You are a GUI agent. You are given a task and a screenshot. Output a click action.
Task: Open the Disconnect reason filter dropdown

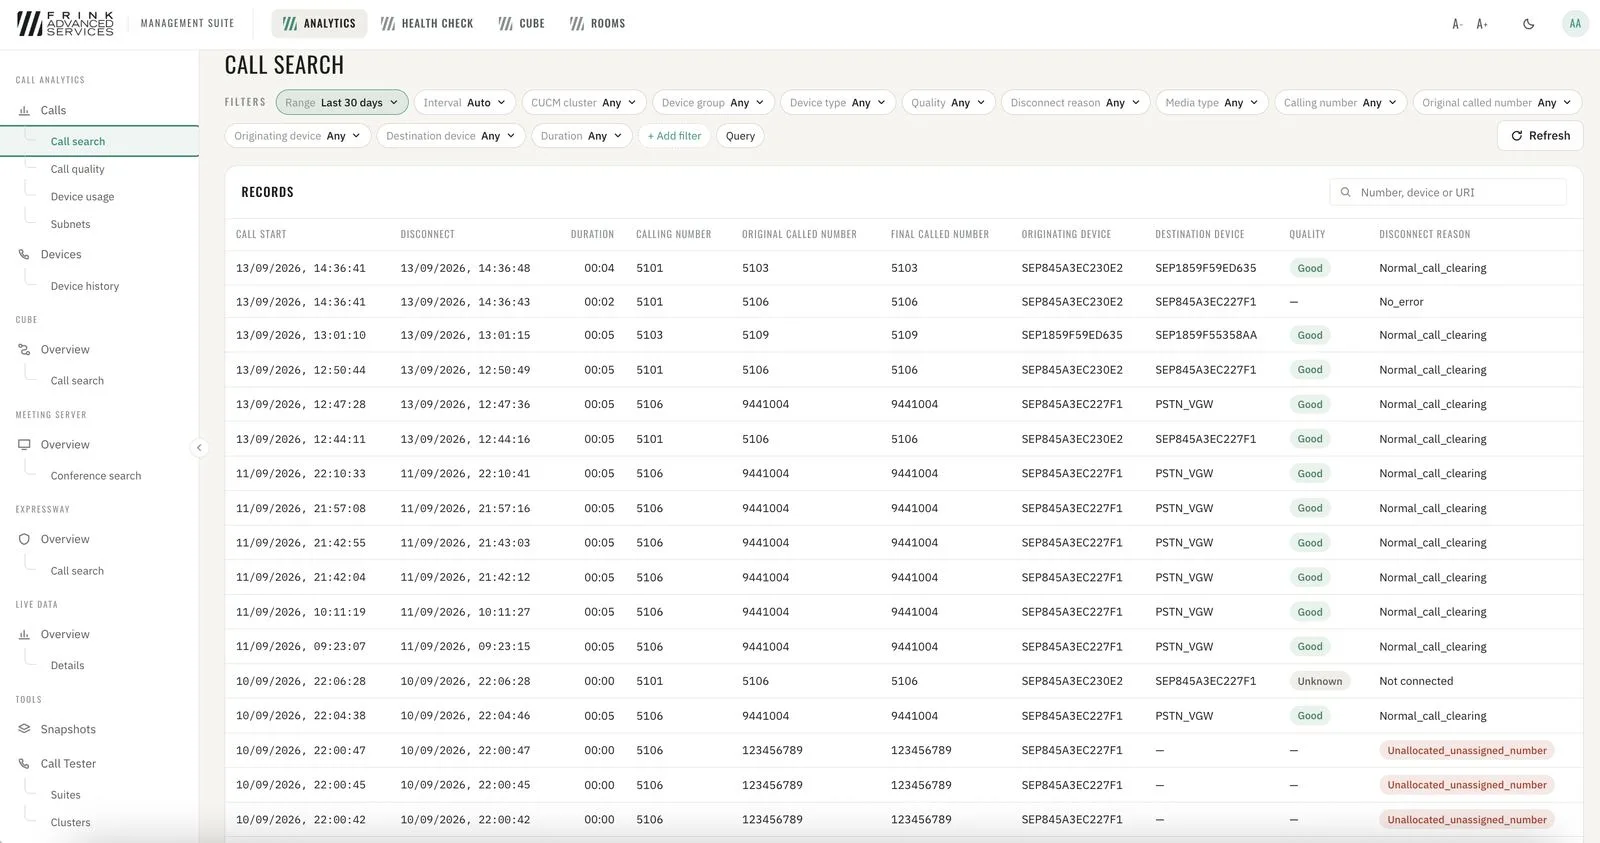tap(1075, 102)
